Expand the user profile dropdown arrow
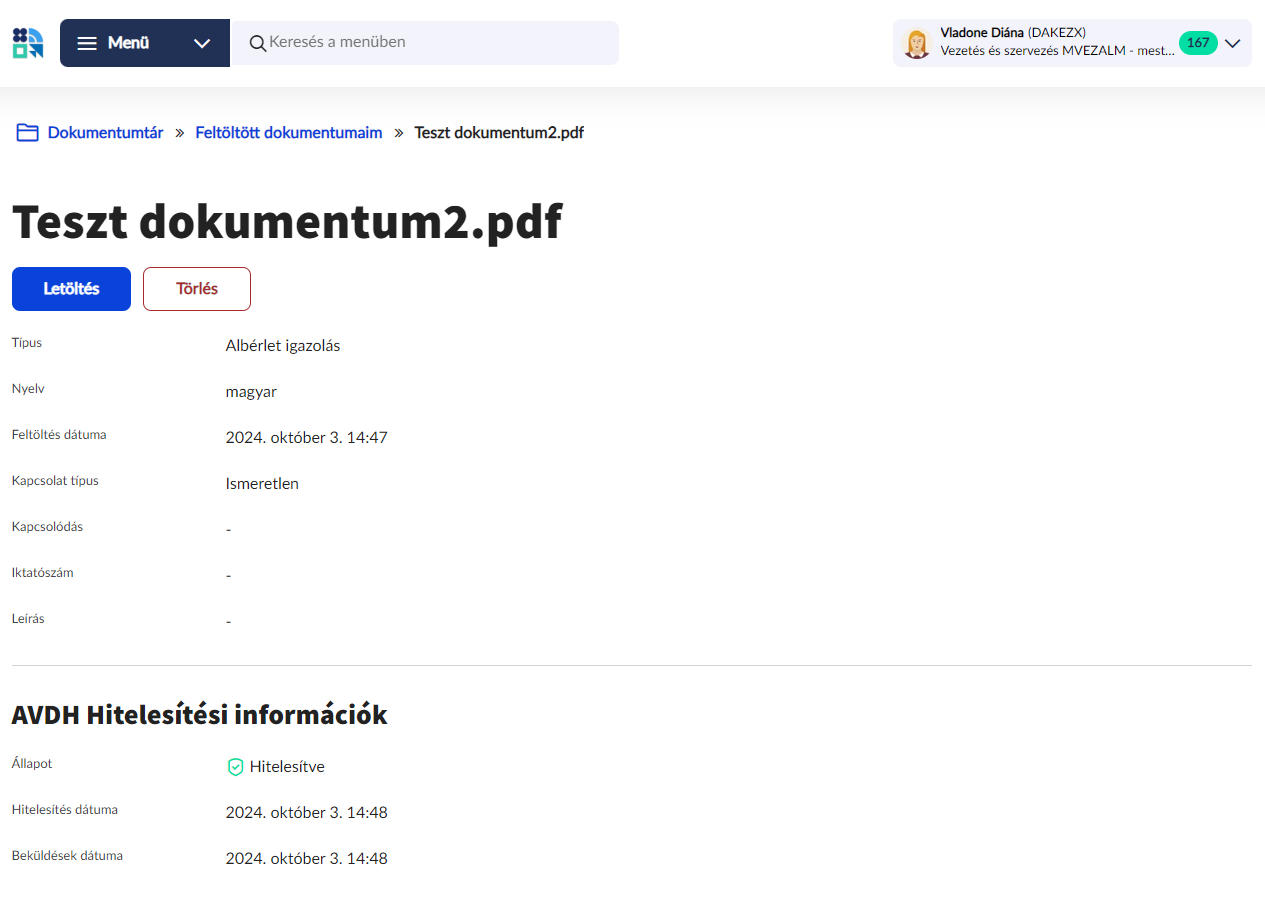Viewport: 1265px width, 913px height. tap(1233, 43)
